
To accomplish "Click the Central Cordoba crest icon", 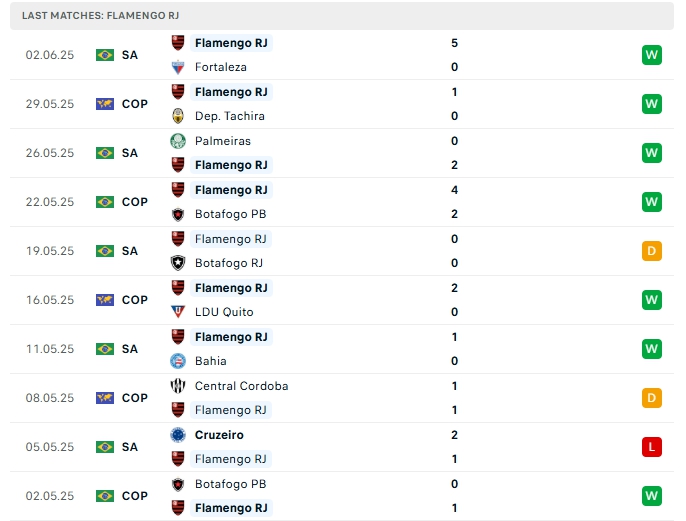I will click(179, 386).
